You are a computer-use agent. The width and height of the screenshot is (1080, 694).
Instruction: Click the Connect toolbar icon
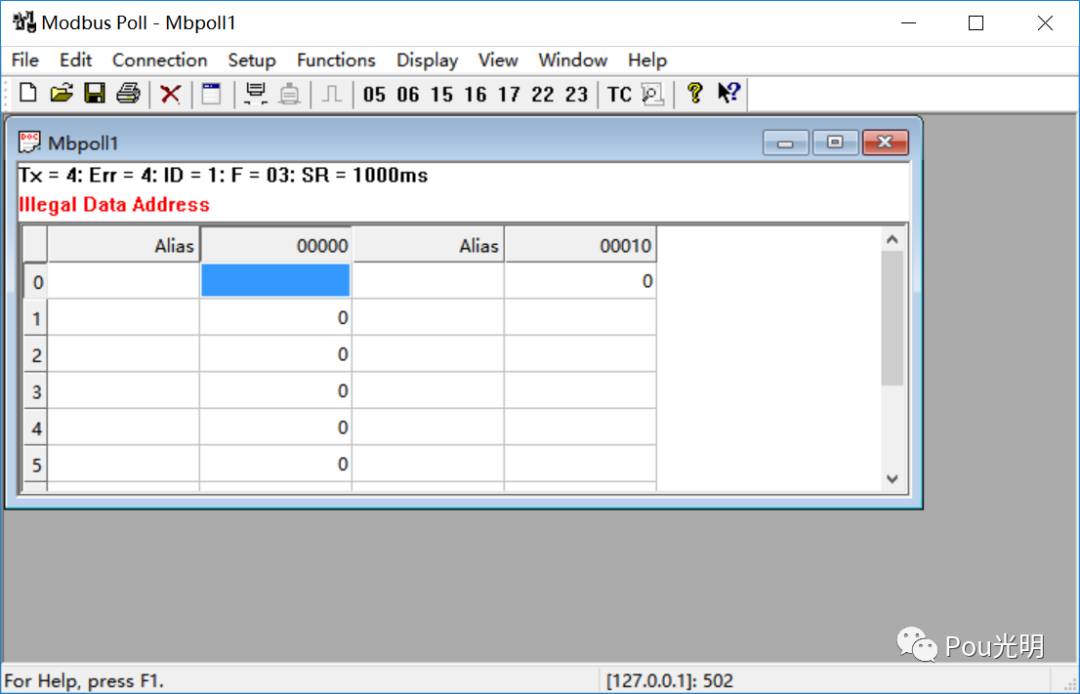tap(256, 94)
